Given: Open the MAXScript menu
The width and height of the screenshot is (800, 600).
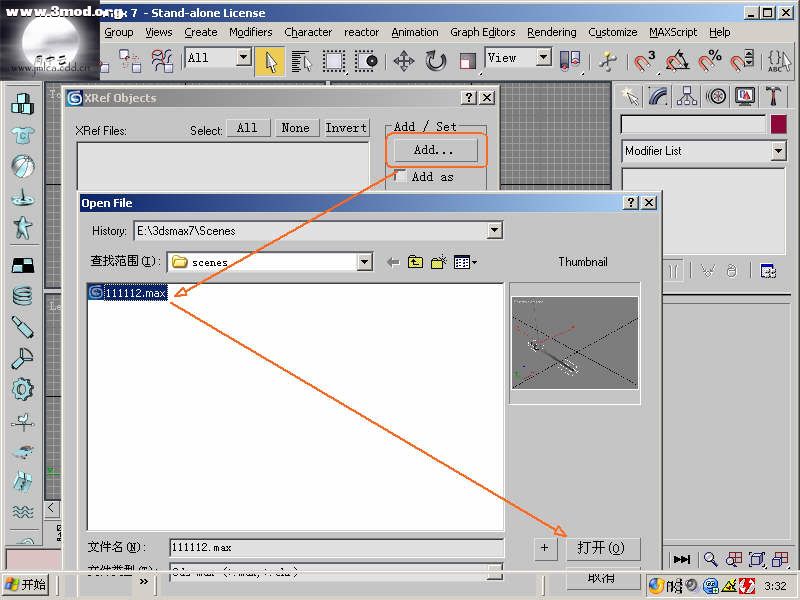Looking at the screenshot, I should (672, 32).
